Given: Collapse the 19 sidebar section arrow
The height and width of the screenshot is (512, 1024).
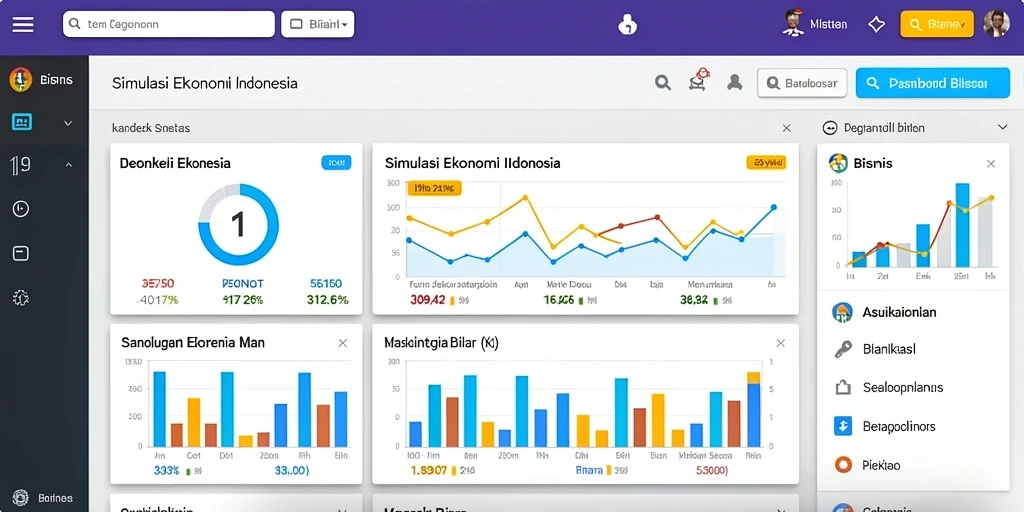Looking at the screenshot, I should tap(68, 166).
